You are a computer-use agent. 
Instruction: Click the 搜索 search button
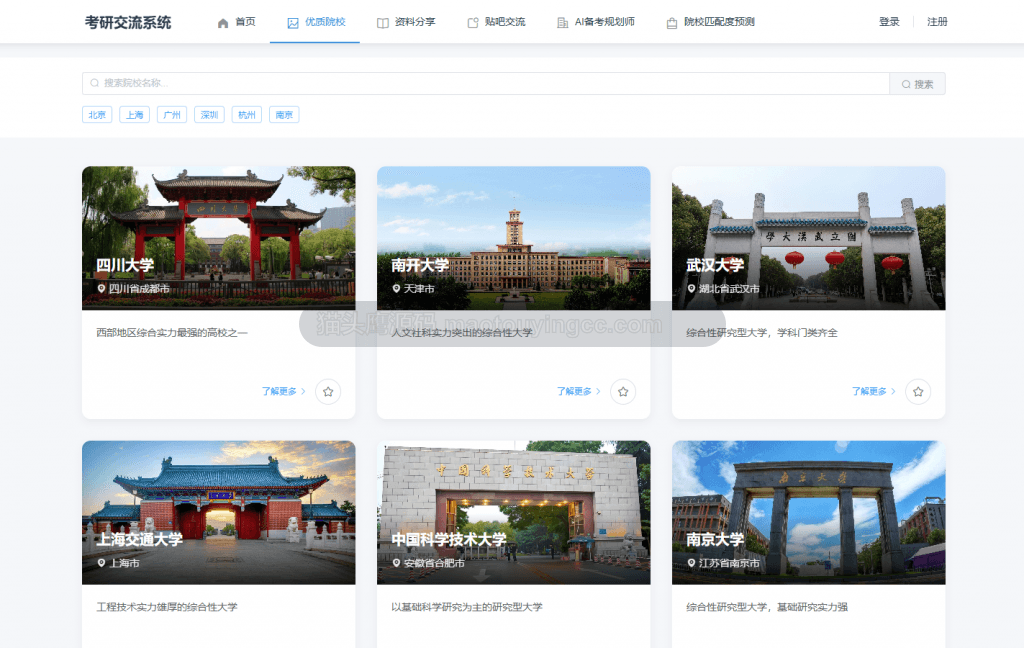coord(918,84)
